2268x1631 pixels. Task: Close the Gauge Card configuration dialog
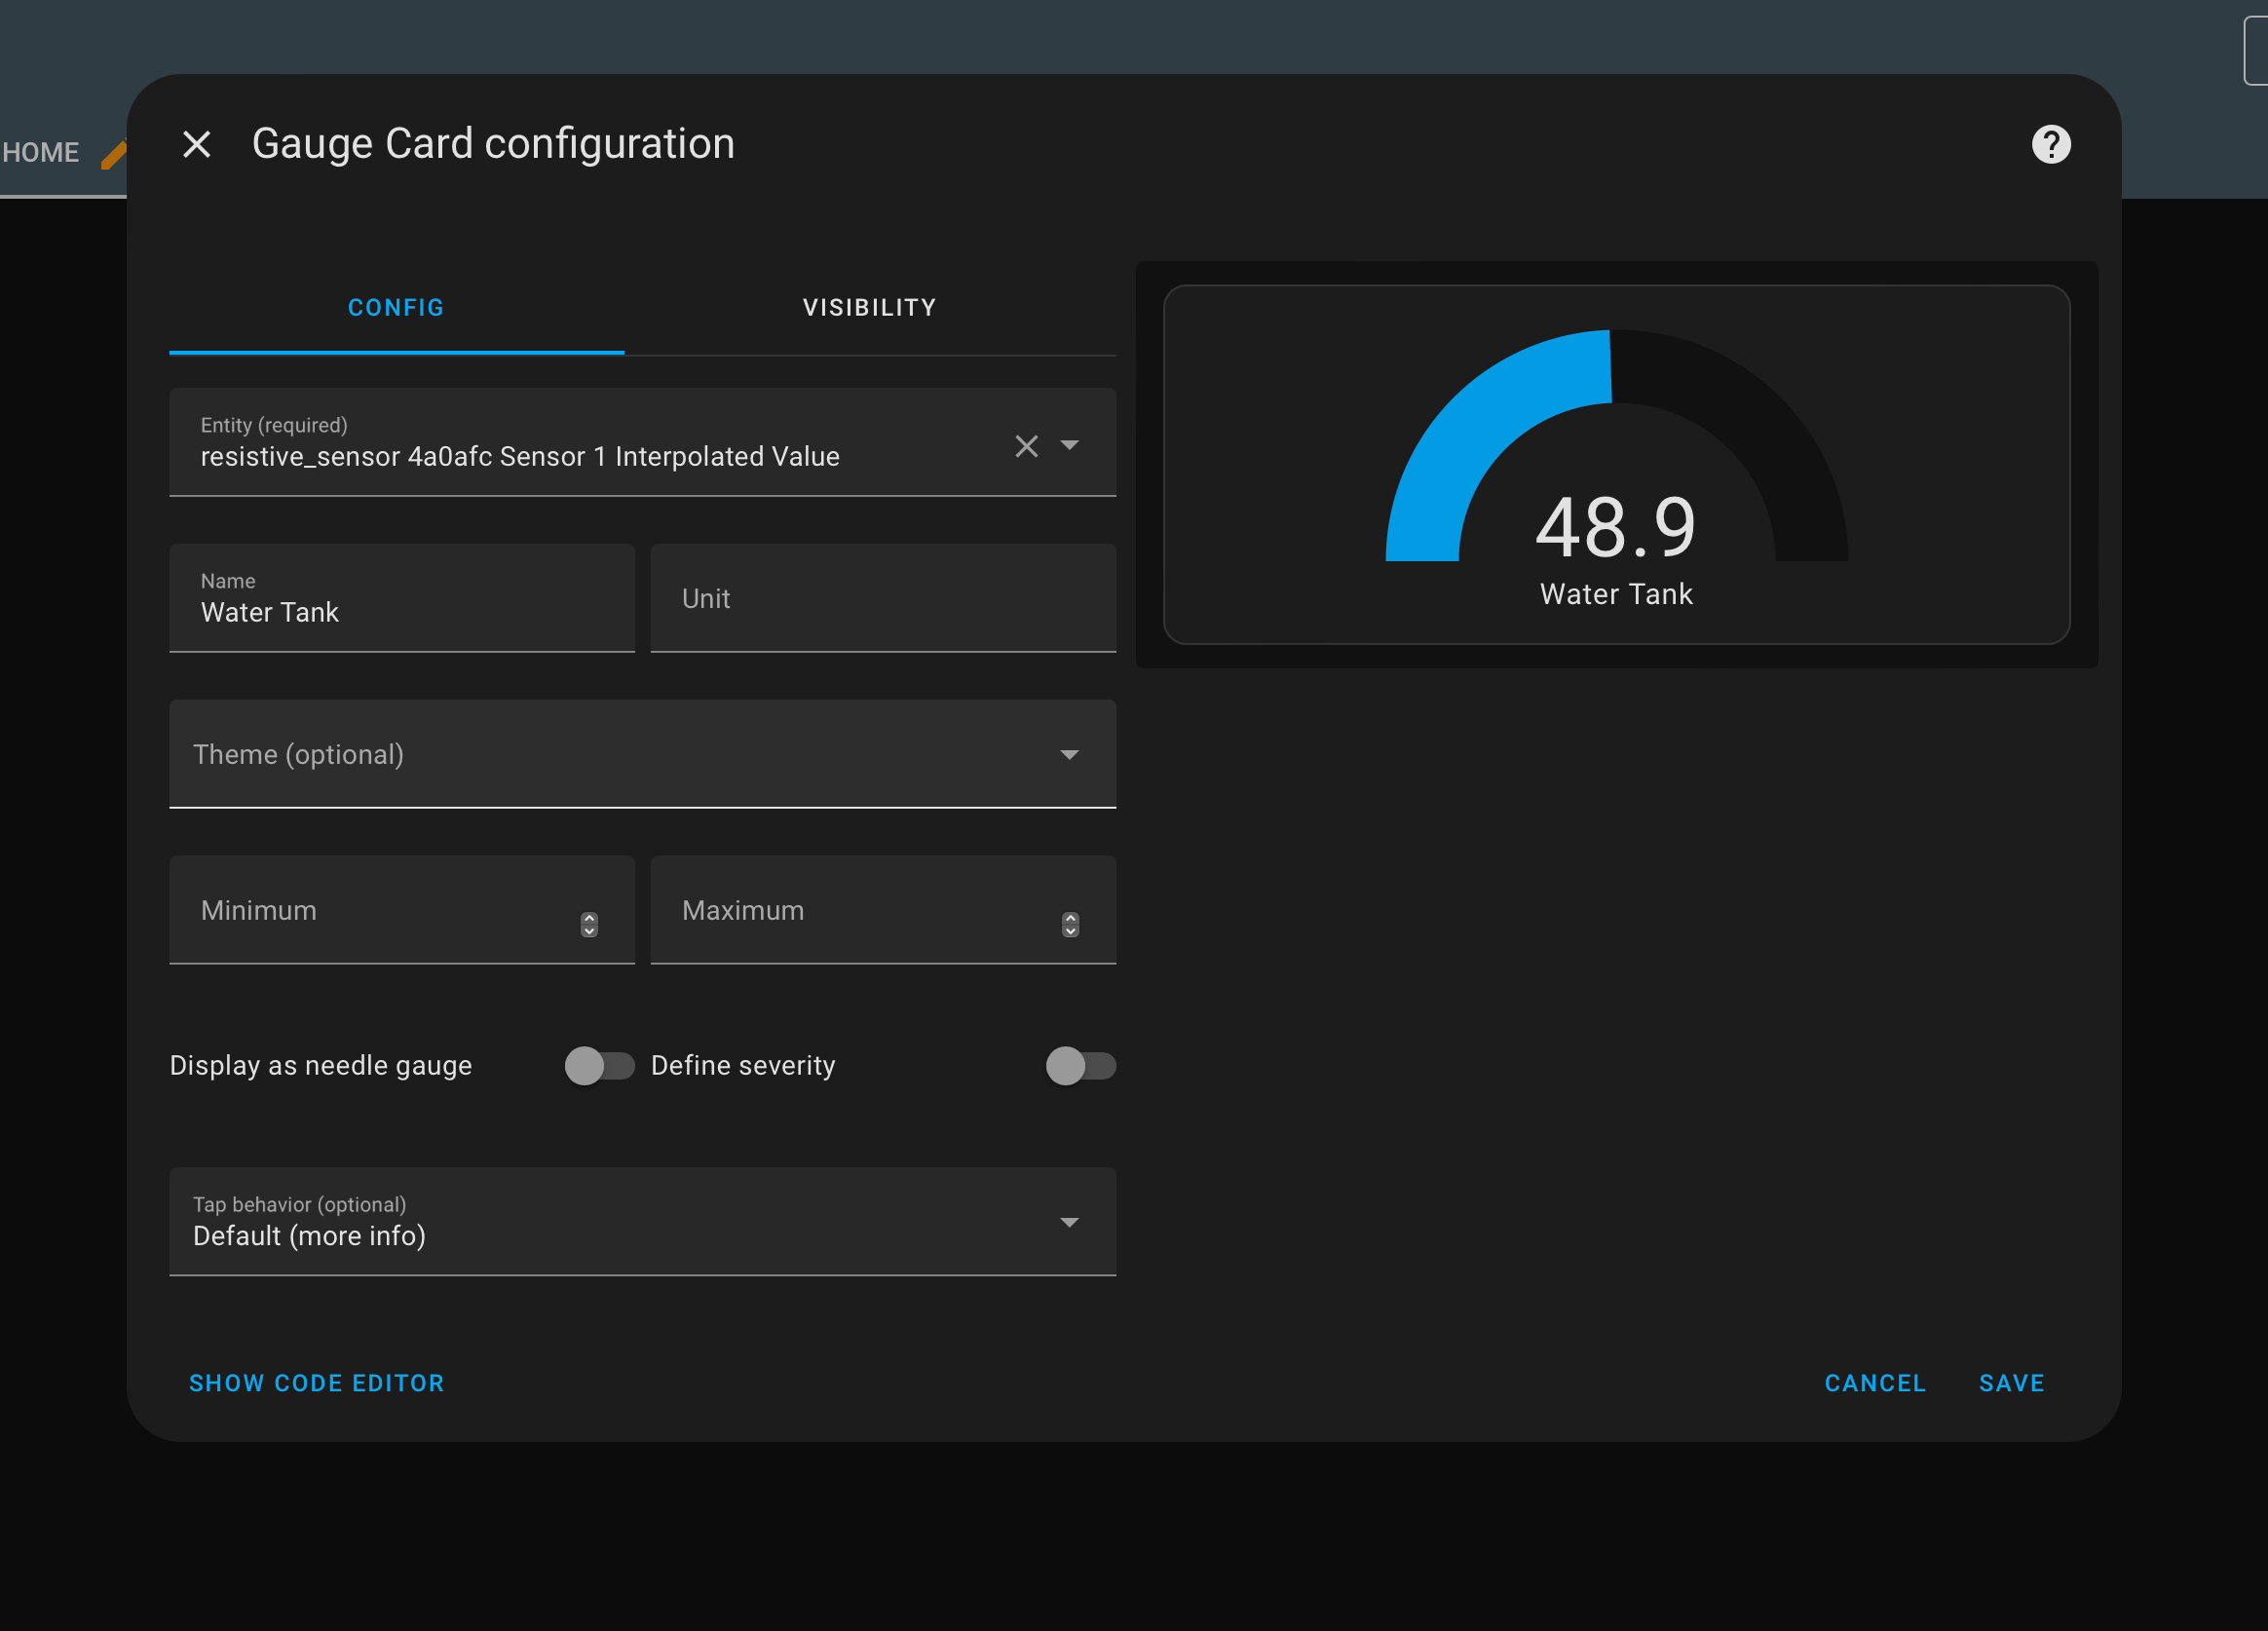pos(197,144)
